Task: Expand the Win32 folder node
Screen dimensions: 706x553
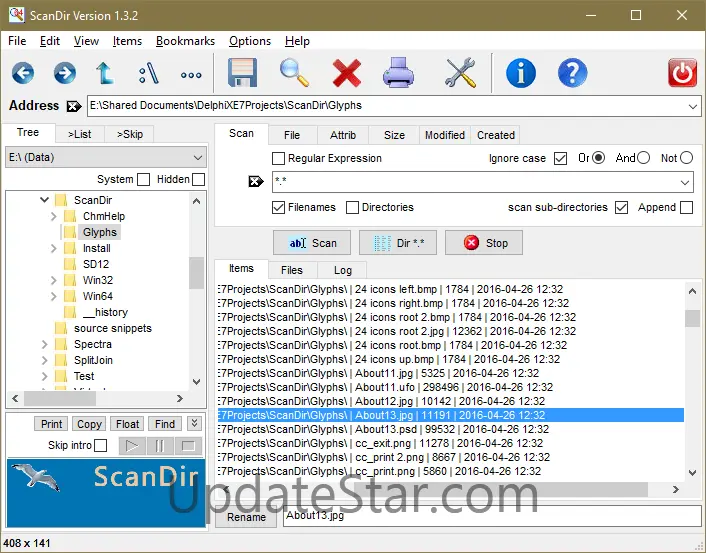Action: 53,281
